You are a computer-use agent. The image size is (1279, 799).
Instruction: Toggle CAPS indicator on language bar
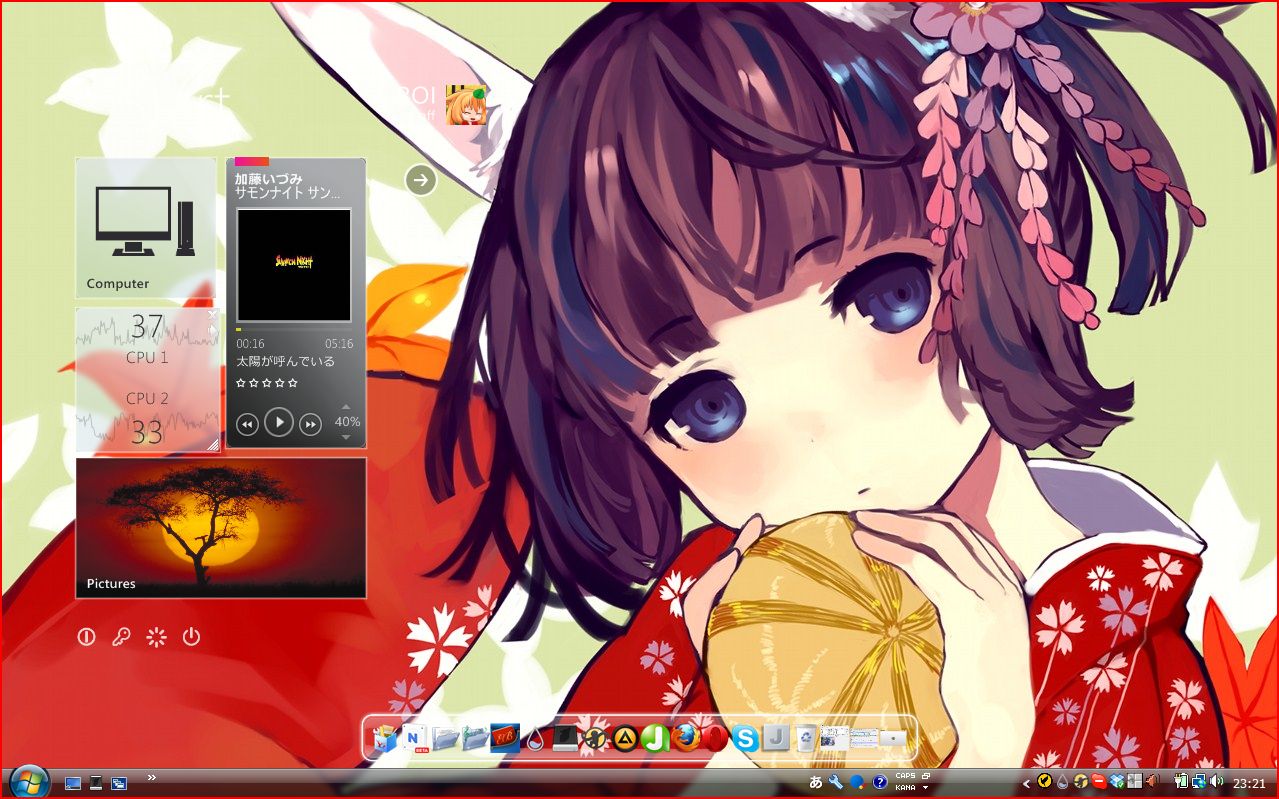tap(905, 776)
